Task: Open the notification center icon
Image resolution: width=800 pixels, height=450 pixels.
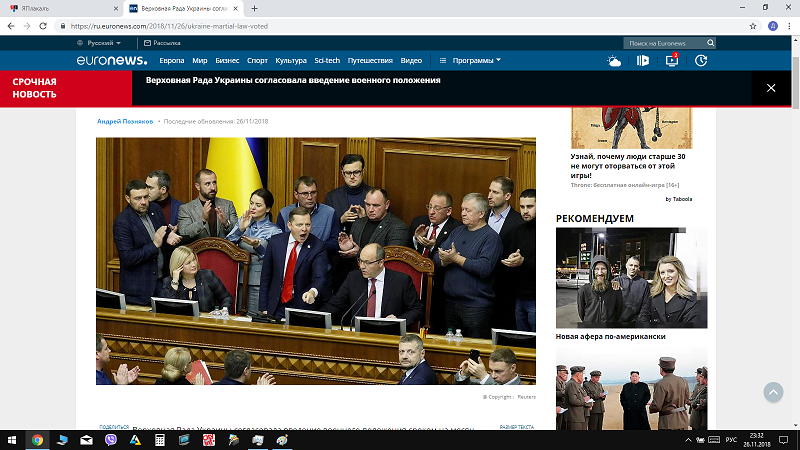Action: [784, 440]
